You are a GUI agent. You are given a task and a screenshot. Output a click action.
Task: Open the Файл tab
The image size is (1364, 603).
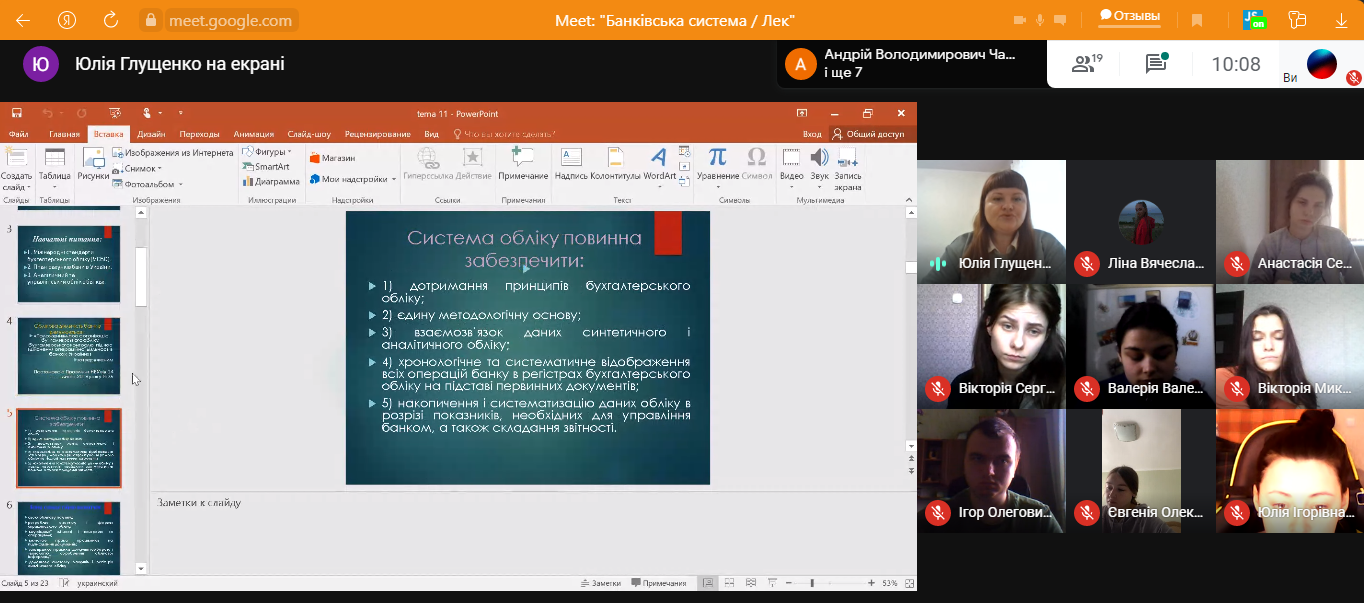18,134
